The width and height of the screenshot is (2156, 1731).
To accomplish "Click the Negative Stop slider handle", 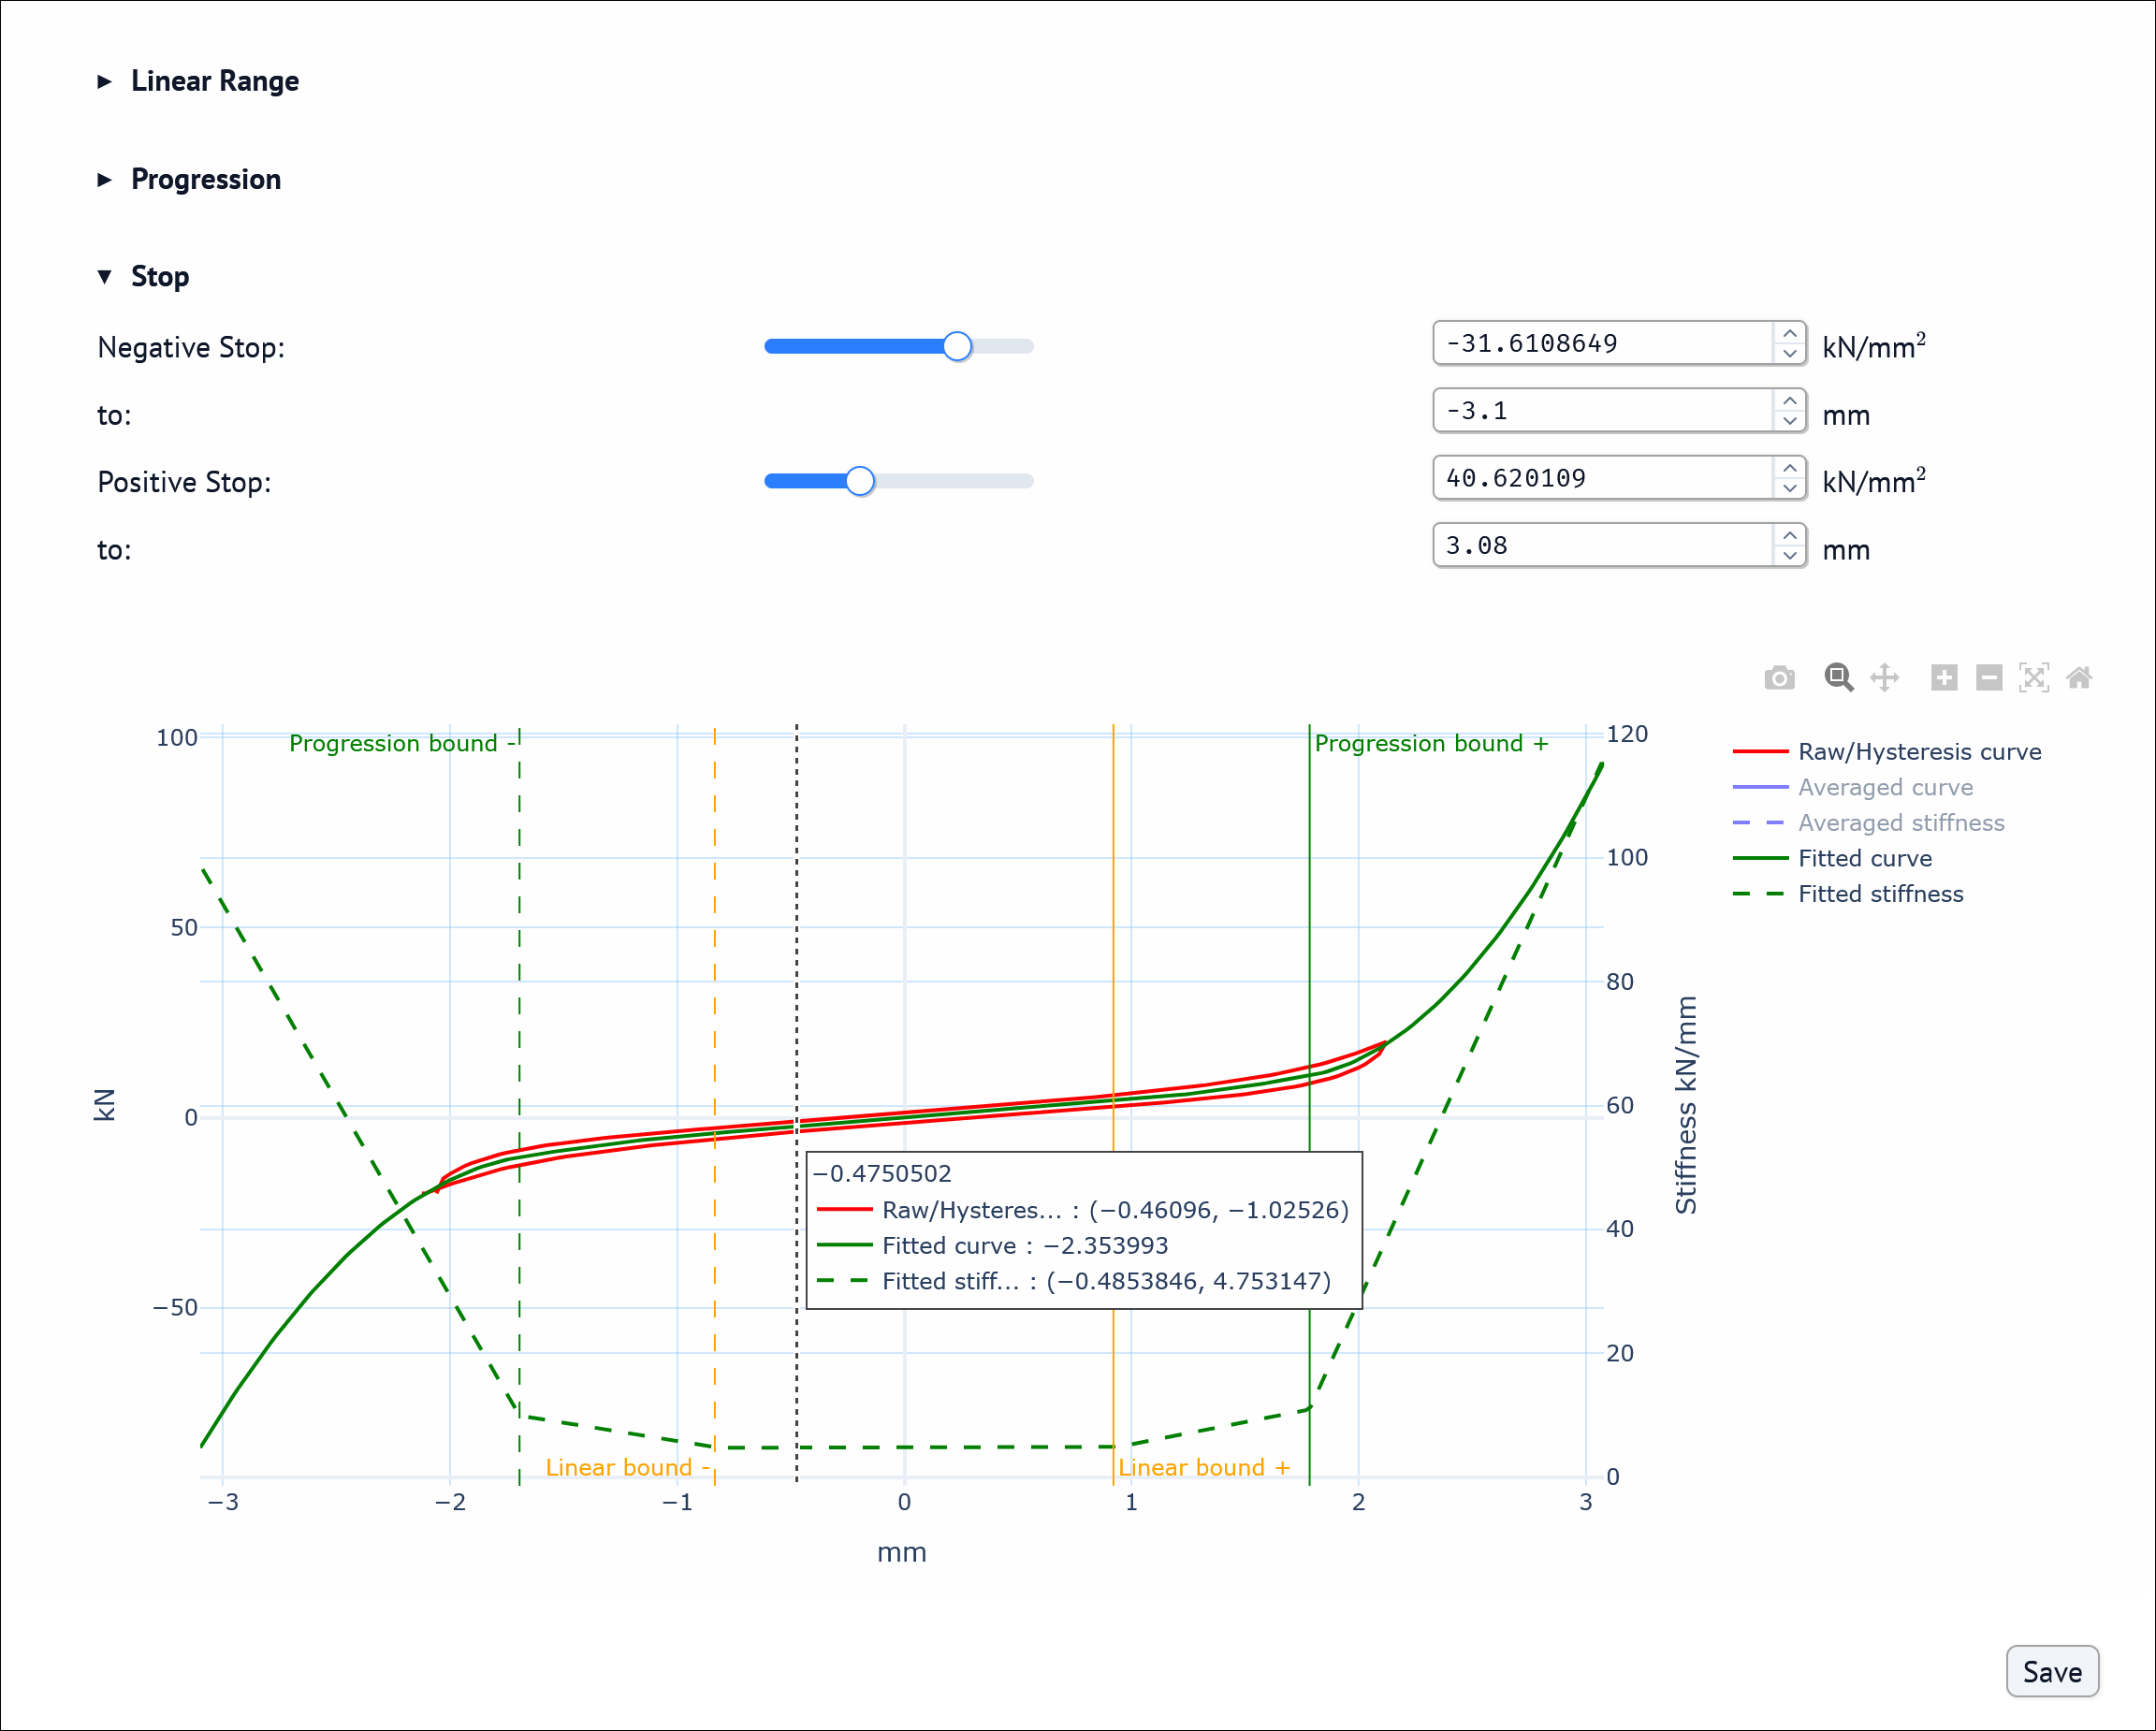I will 957,346.
